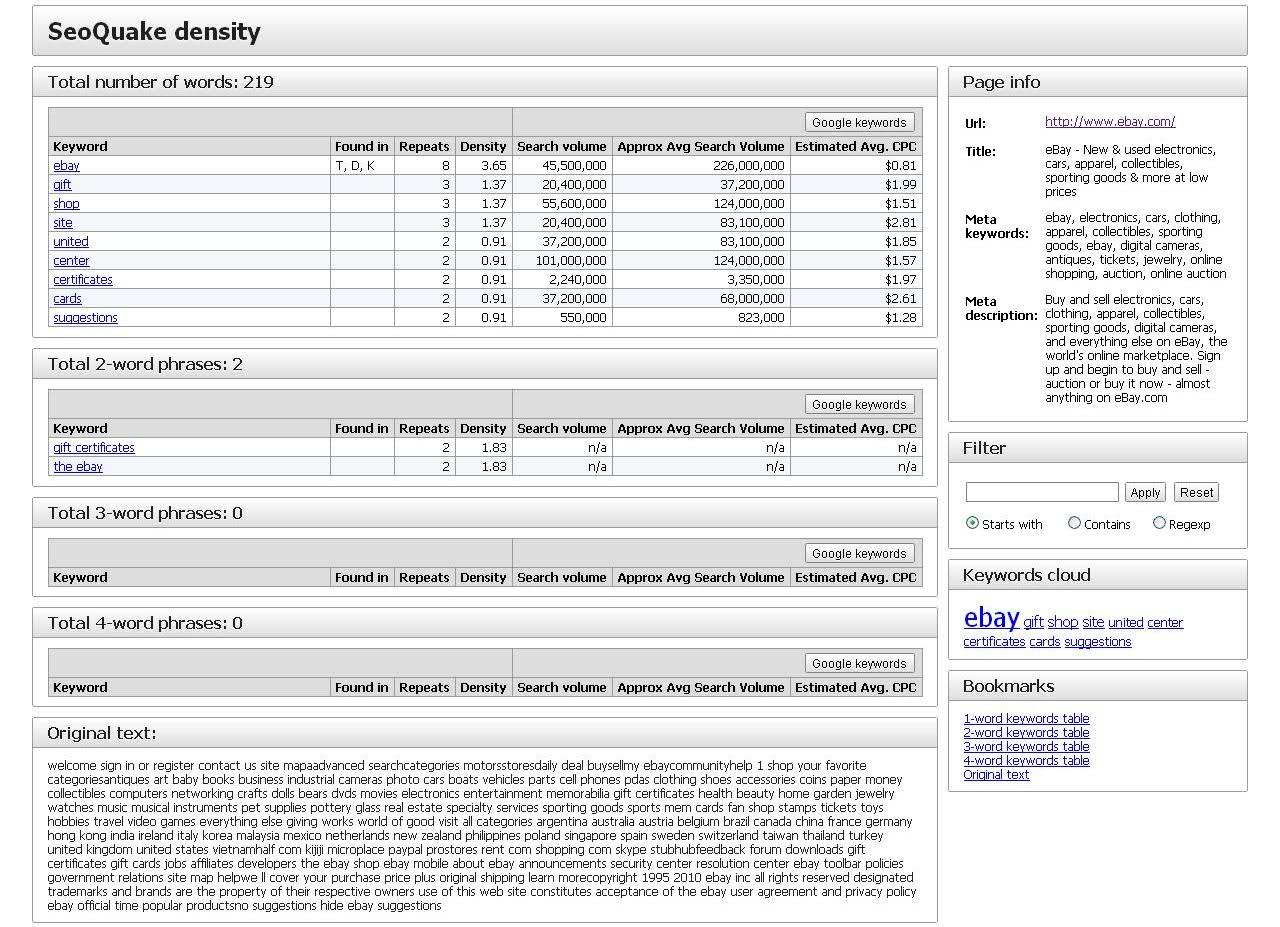
Task: Click 'suggestions' in the Keywords cloud
Action: 1098,642
